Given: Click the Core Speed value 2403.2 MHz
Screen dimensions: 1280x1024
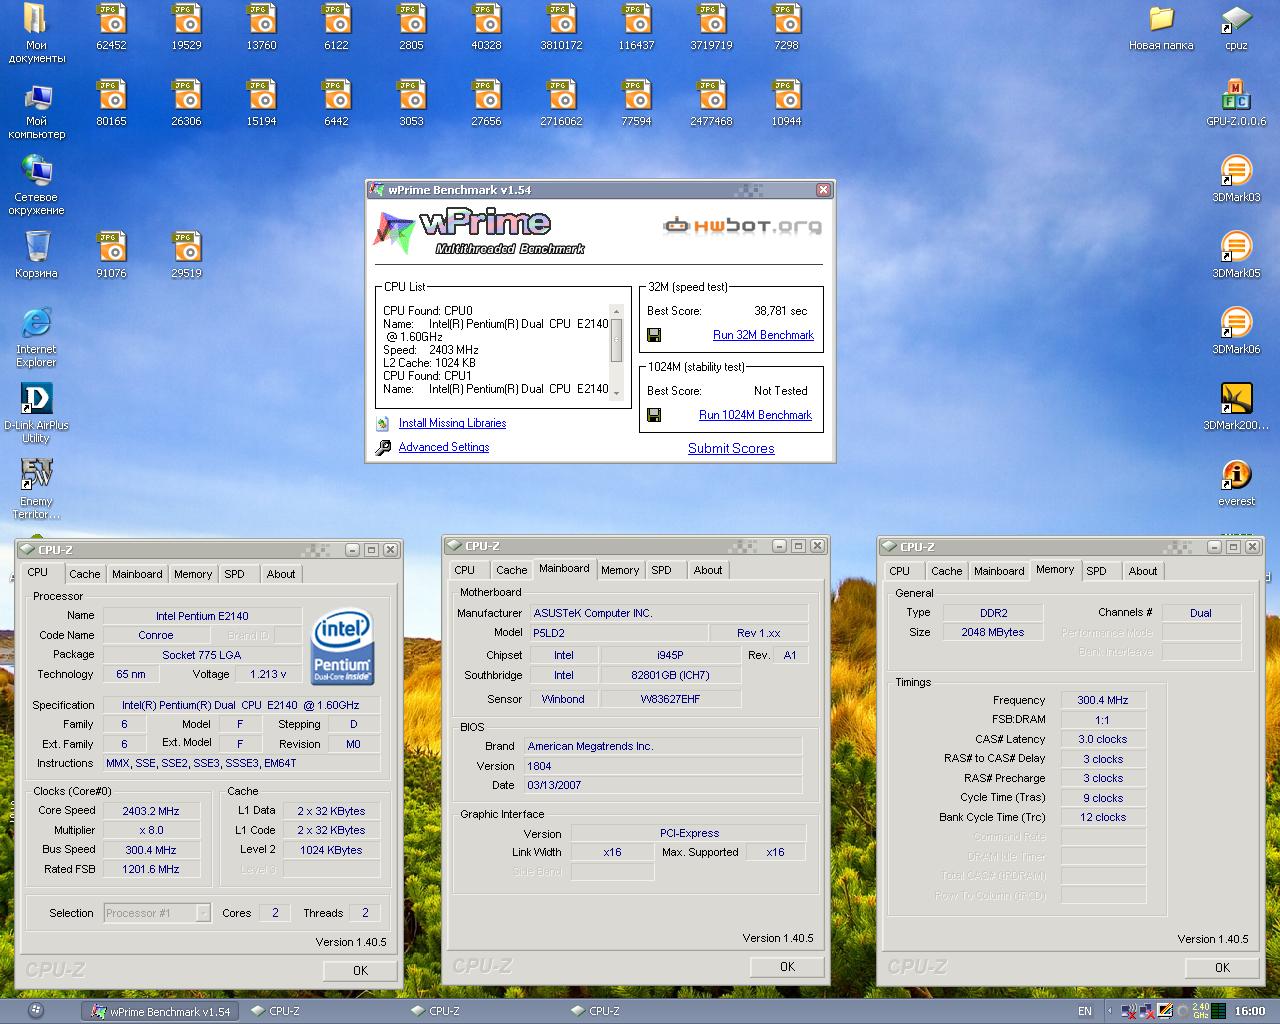Looking at the screenshot, I should 151,811.
